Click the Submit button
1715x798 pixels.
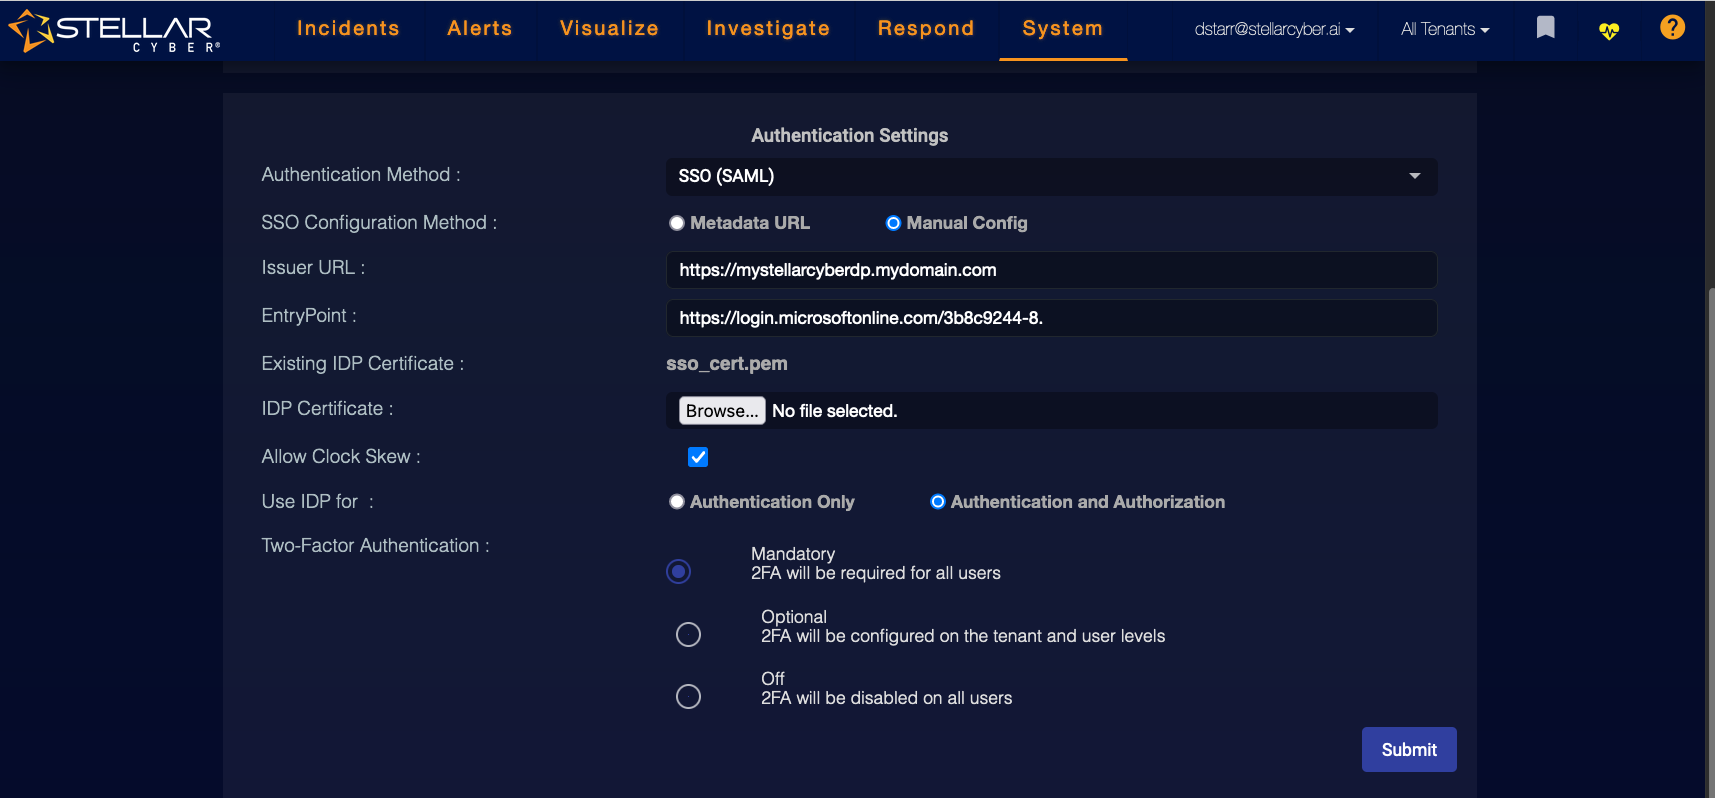(1408, 750)
